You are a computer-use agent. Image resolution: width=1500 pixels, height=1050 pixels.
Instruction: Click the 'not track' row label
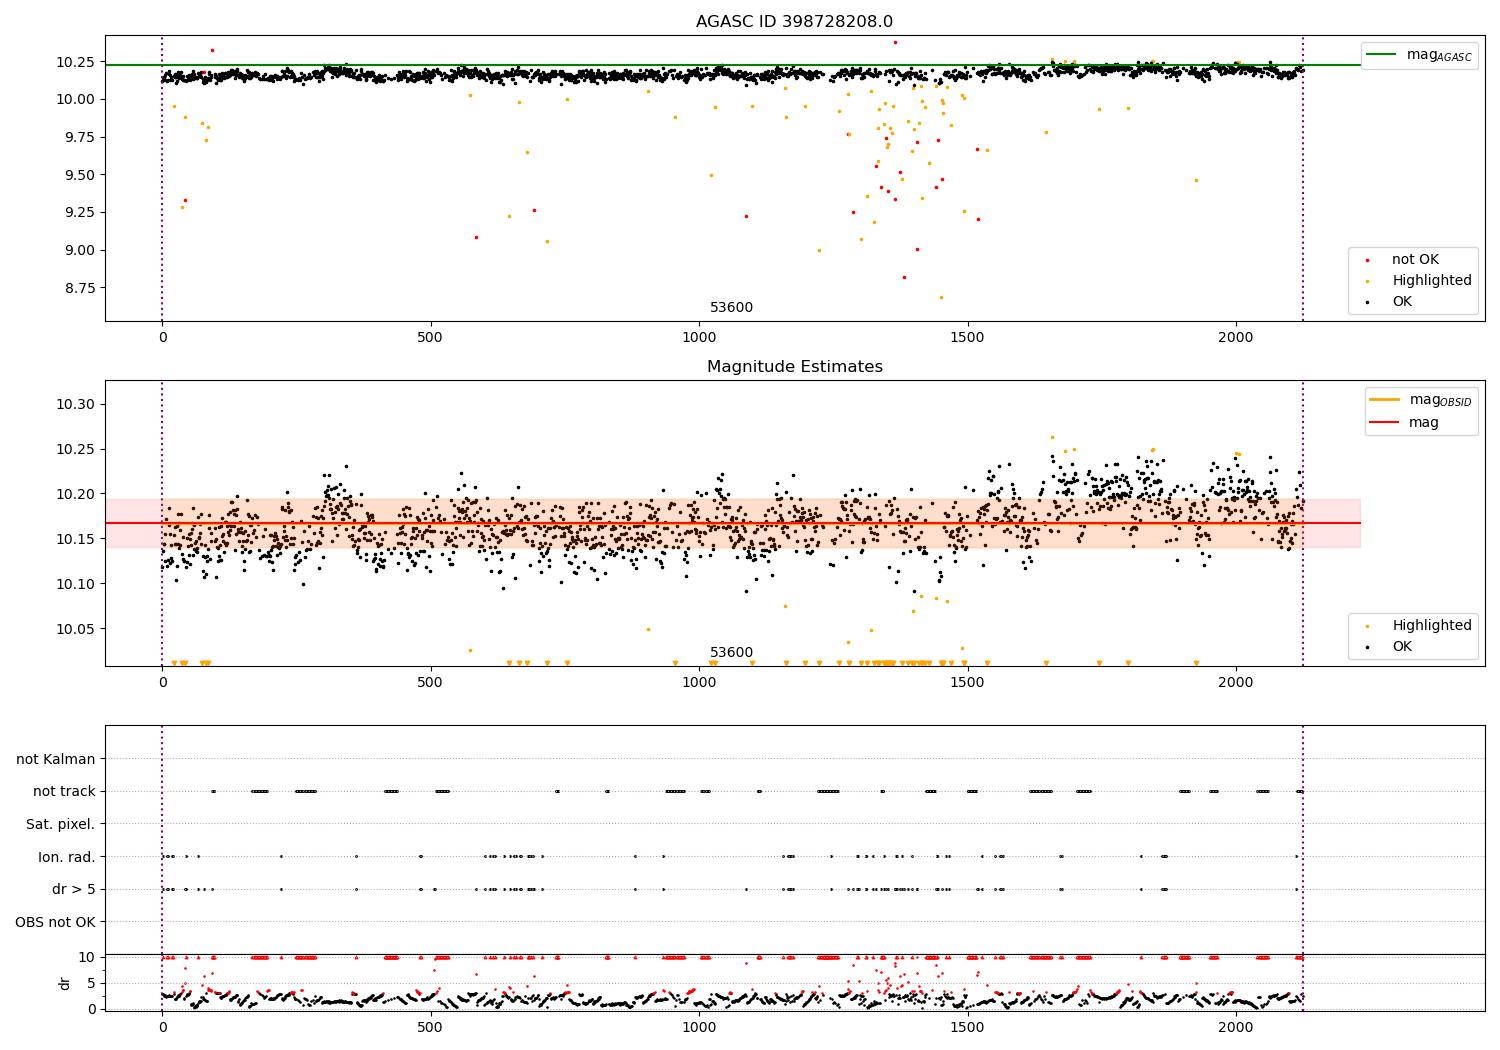click(x=64, y=792)
